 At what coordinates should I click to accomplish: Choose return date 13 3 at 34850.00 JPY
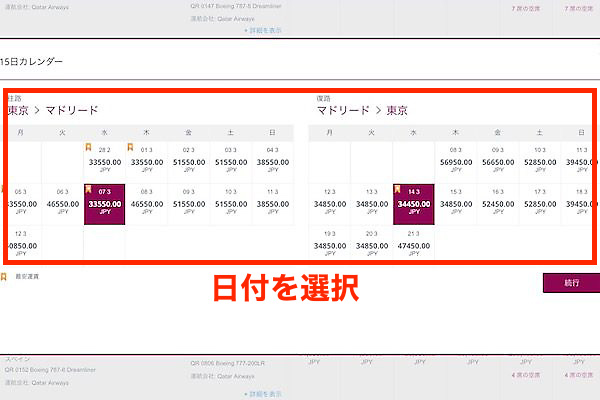coord(372,204)
